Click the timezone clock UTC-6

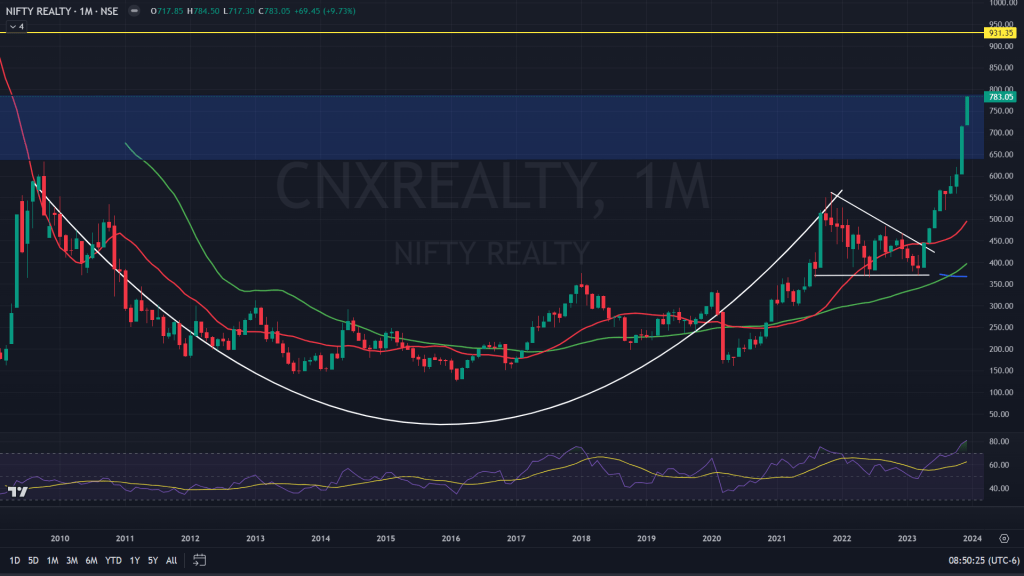tap(964, 560)
